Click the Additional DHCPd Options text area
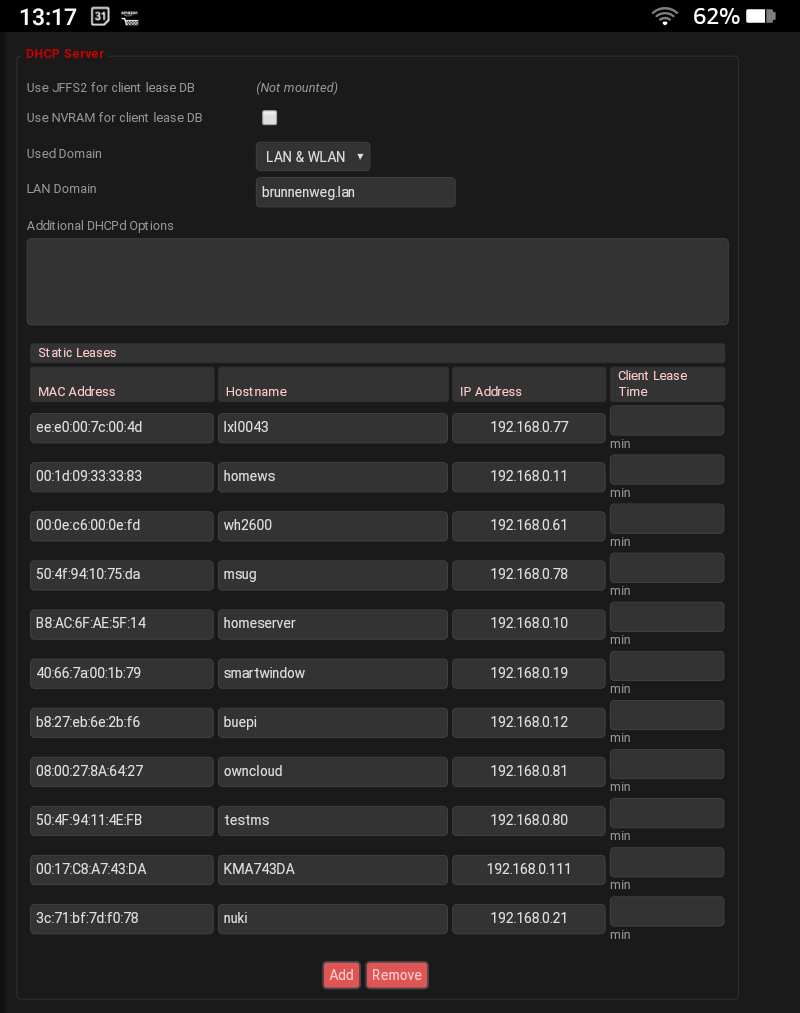Viewport: 800px width, 1013px height. pos(377,281)
